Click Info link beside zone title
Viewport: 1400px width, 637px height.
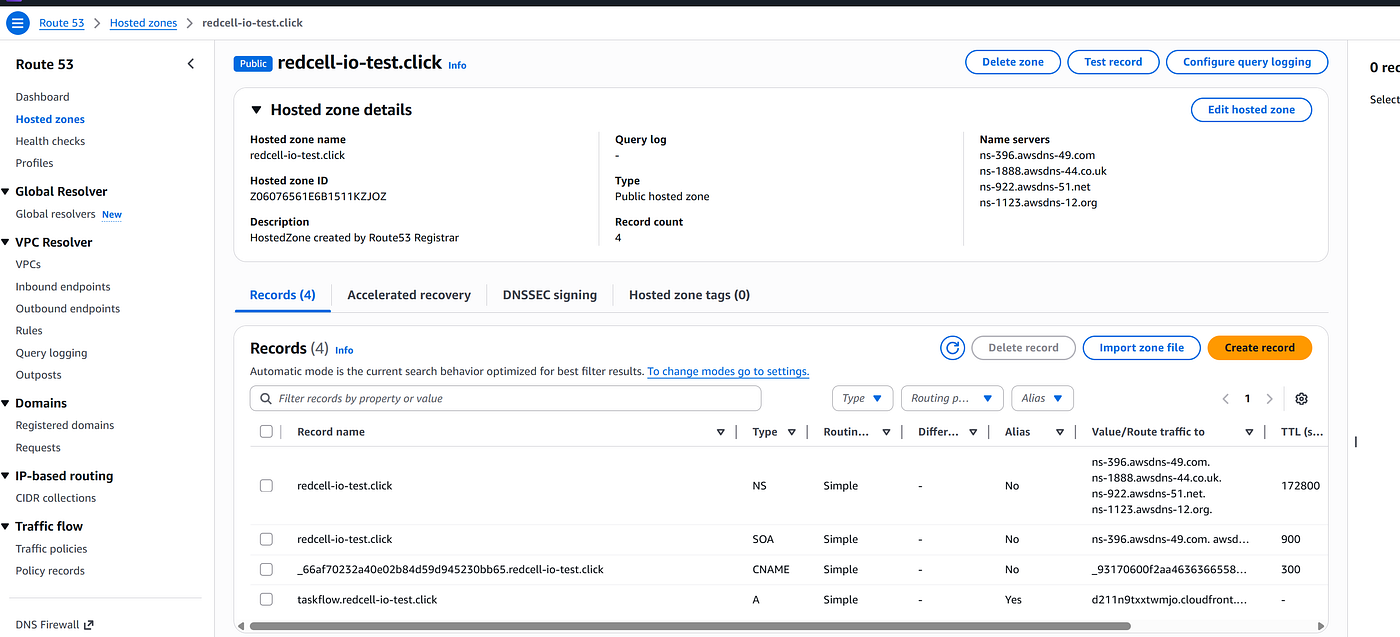[x=457, y=65]
